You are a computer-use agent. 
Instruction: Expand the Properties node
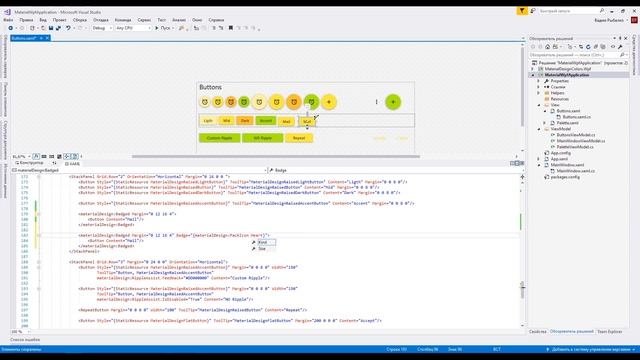(538, 81)
